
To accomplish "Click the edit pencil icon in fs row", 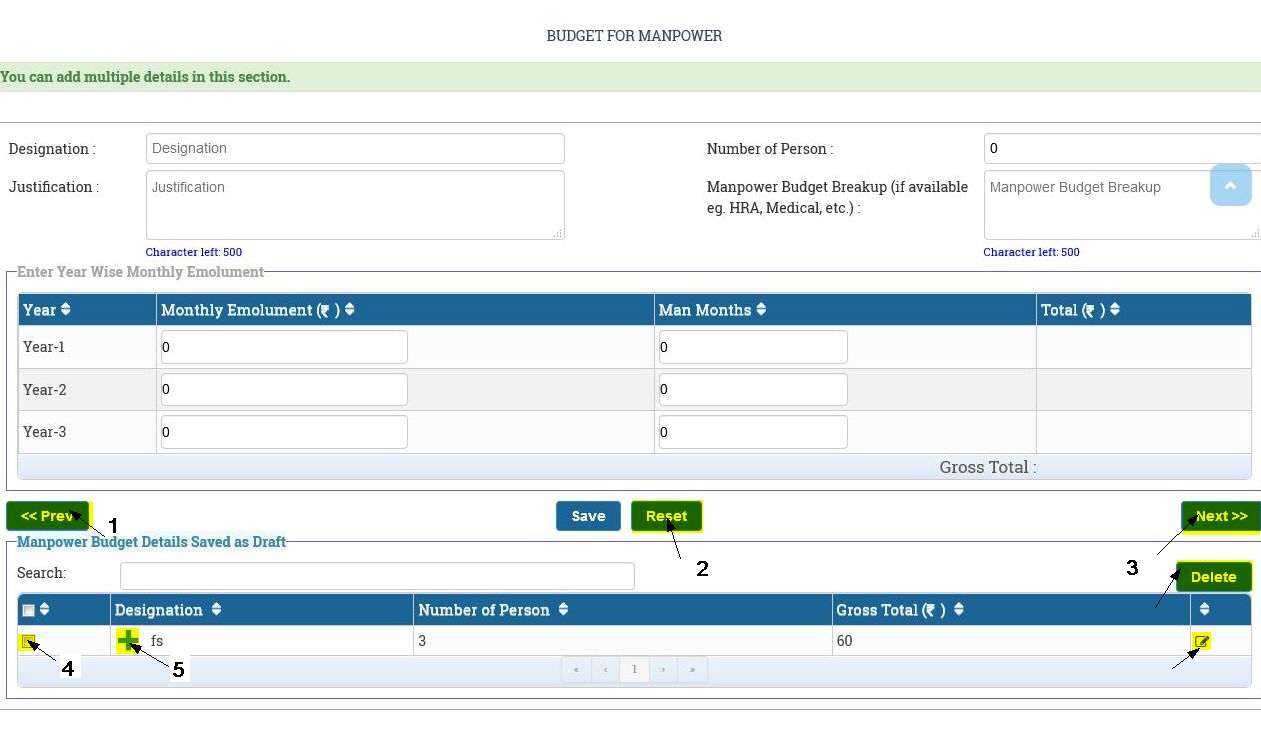I will point(1201,641).
